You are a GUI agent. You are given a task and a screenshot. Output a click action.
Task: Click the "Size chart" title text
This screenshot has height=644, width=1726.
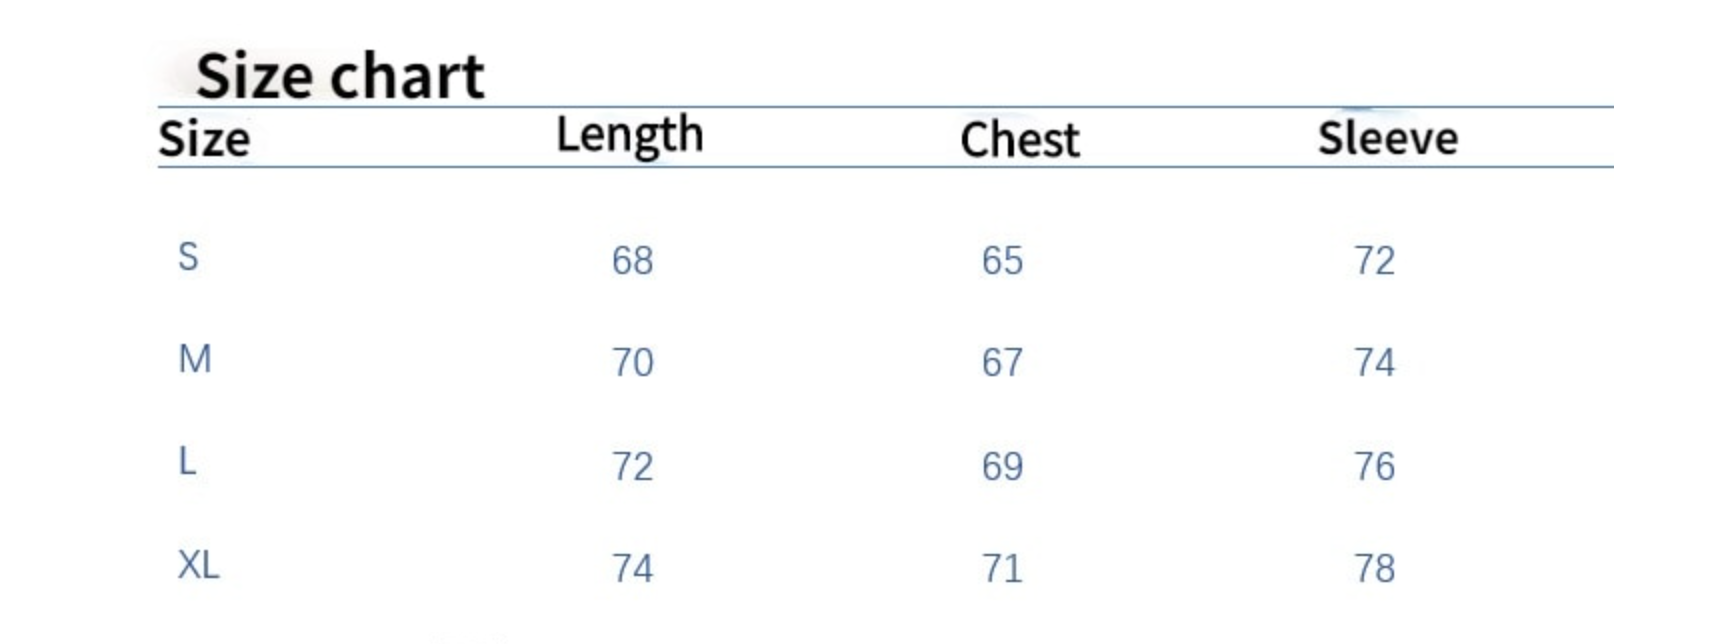pos(340,76)
